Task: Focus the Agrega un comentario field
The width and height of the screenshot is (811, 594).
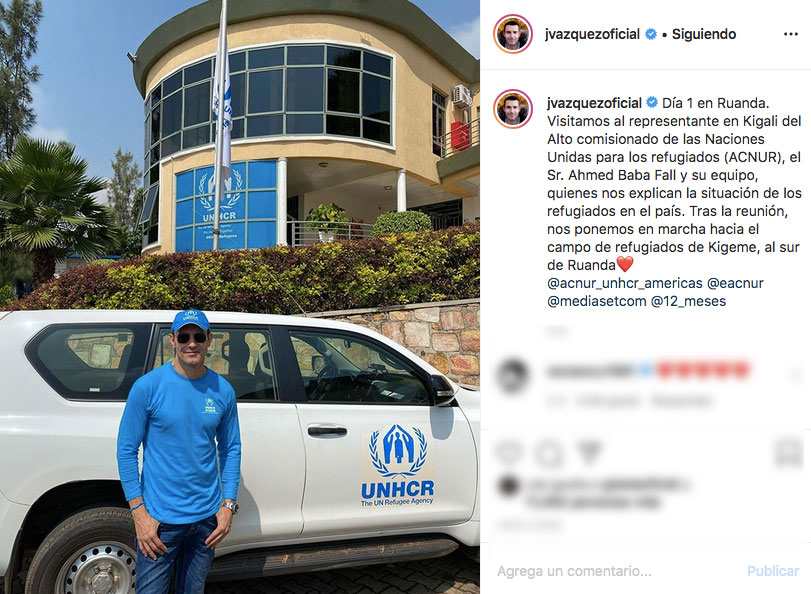Action: click(615, 571)
